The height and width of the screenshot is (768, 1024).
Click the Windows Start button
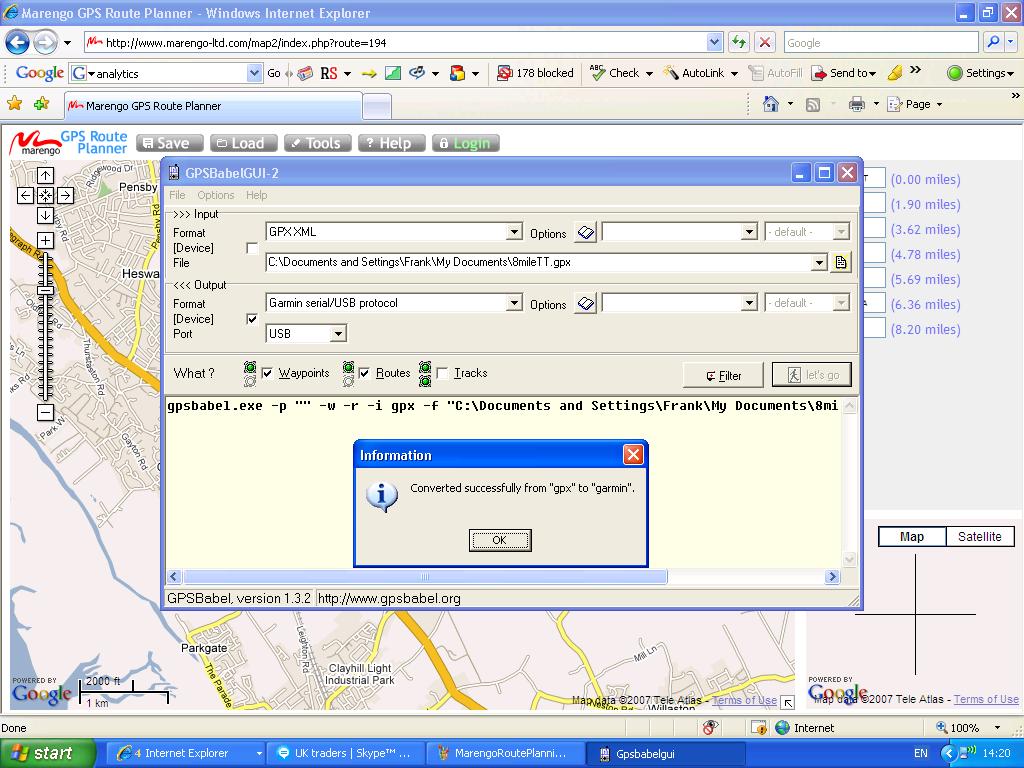(x=42, y=753)
